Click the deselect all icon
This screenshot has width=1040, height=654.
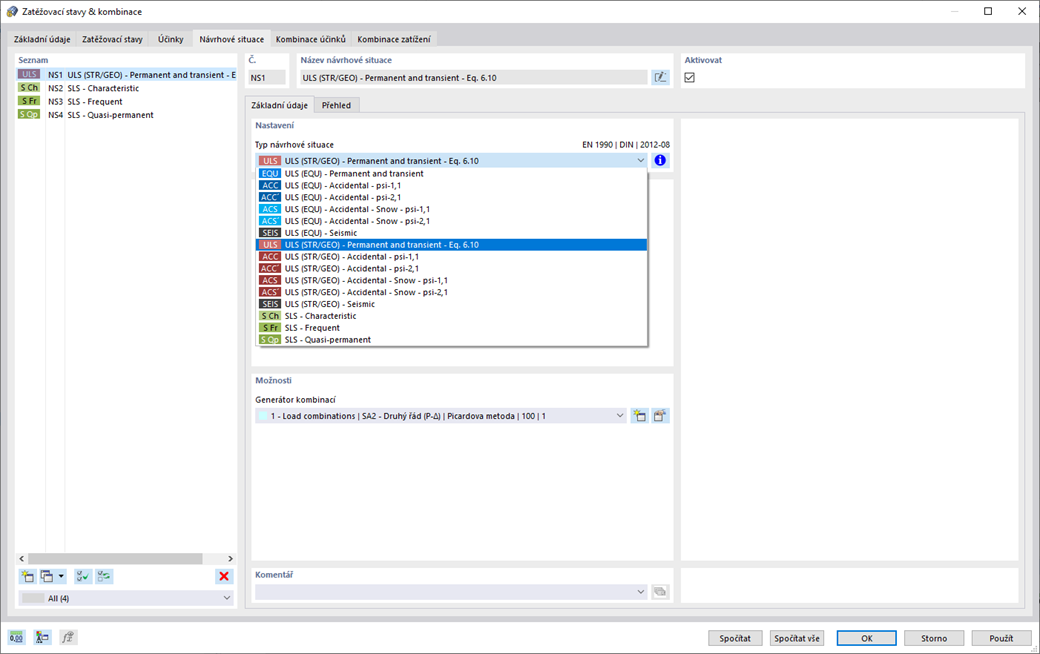[x=104, y=576]
